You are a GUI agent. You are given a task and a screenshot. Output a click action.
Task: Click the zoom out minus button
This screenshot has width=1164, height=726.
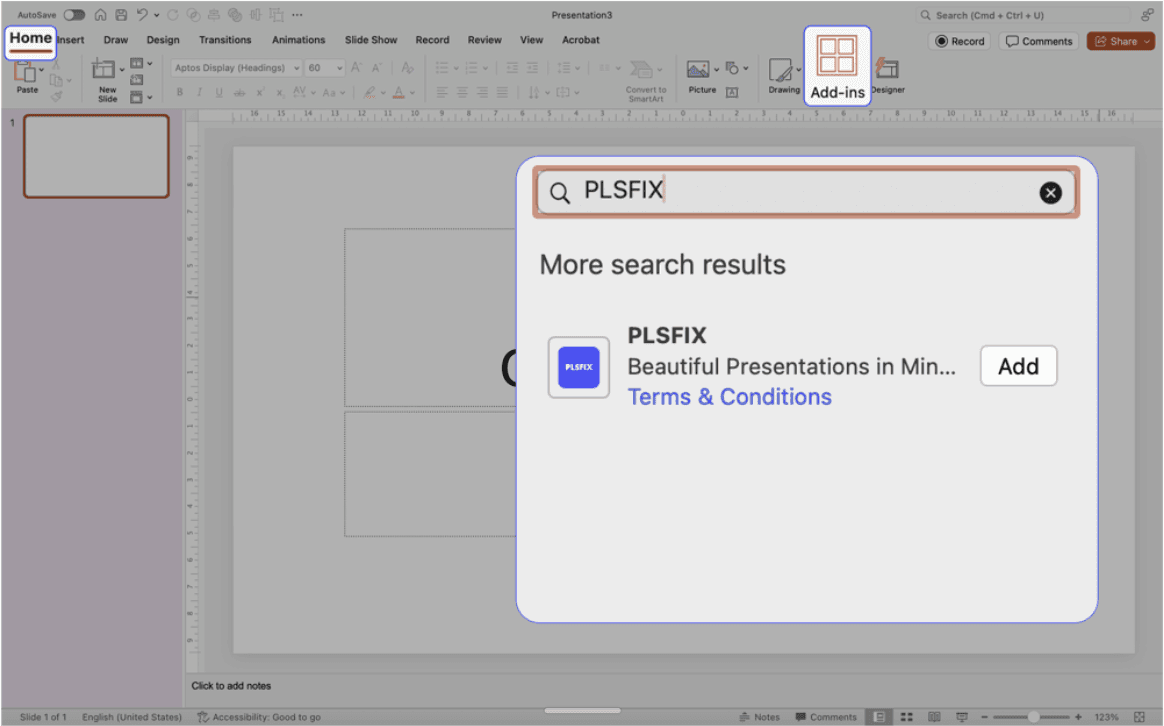point(984,717)
